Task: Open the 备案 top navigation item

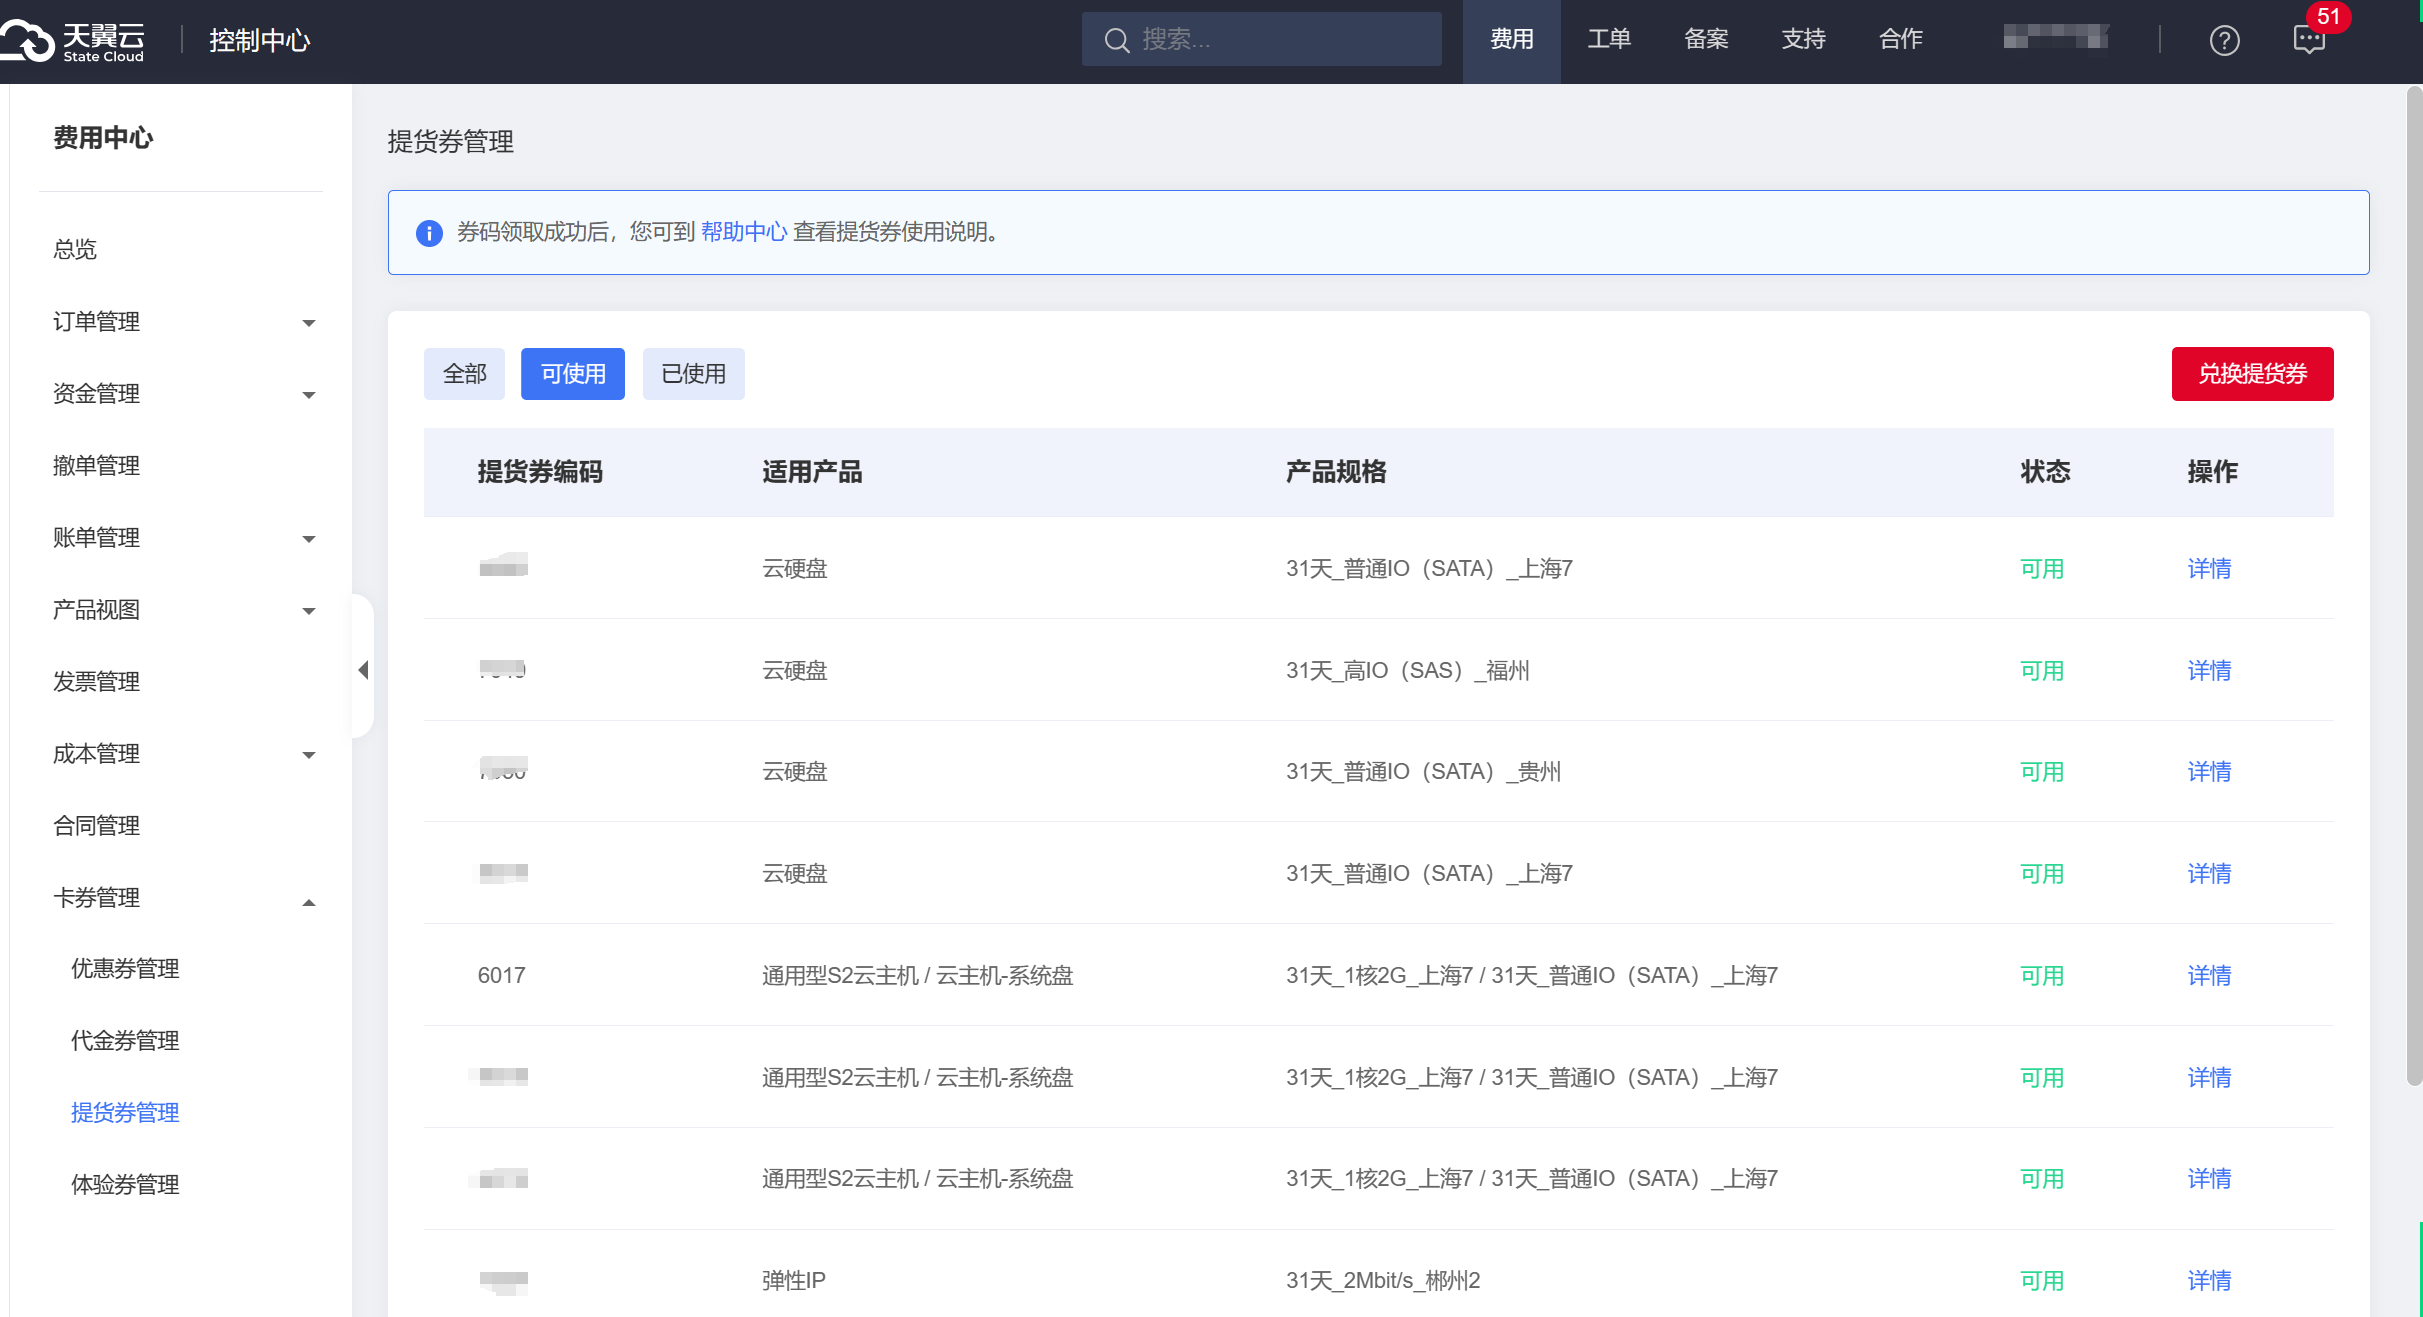Action: click(x=1706, y=40)
